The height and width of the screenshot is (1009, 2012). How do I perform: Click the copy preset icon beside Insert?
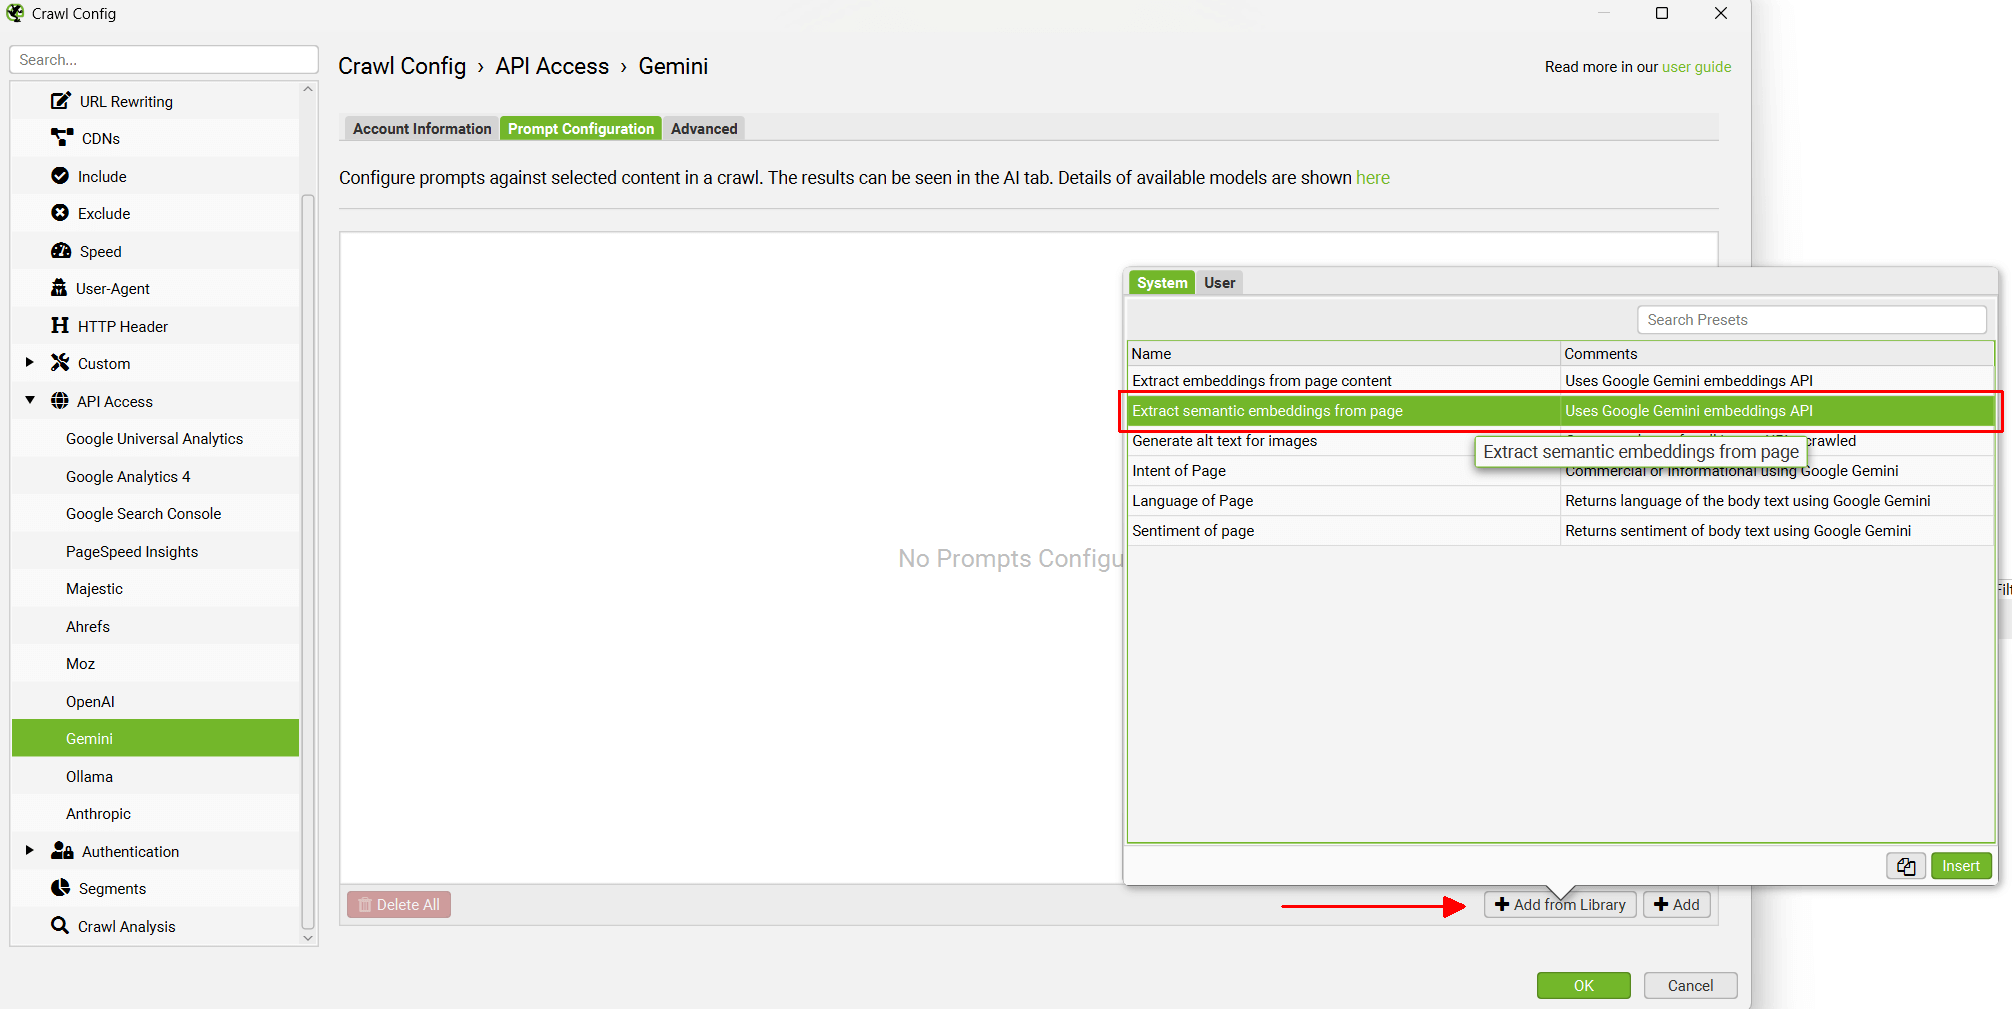click(x=1905, y=866)
